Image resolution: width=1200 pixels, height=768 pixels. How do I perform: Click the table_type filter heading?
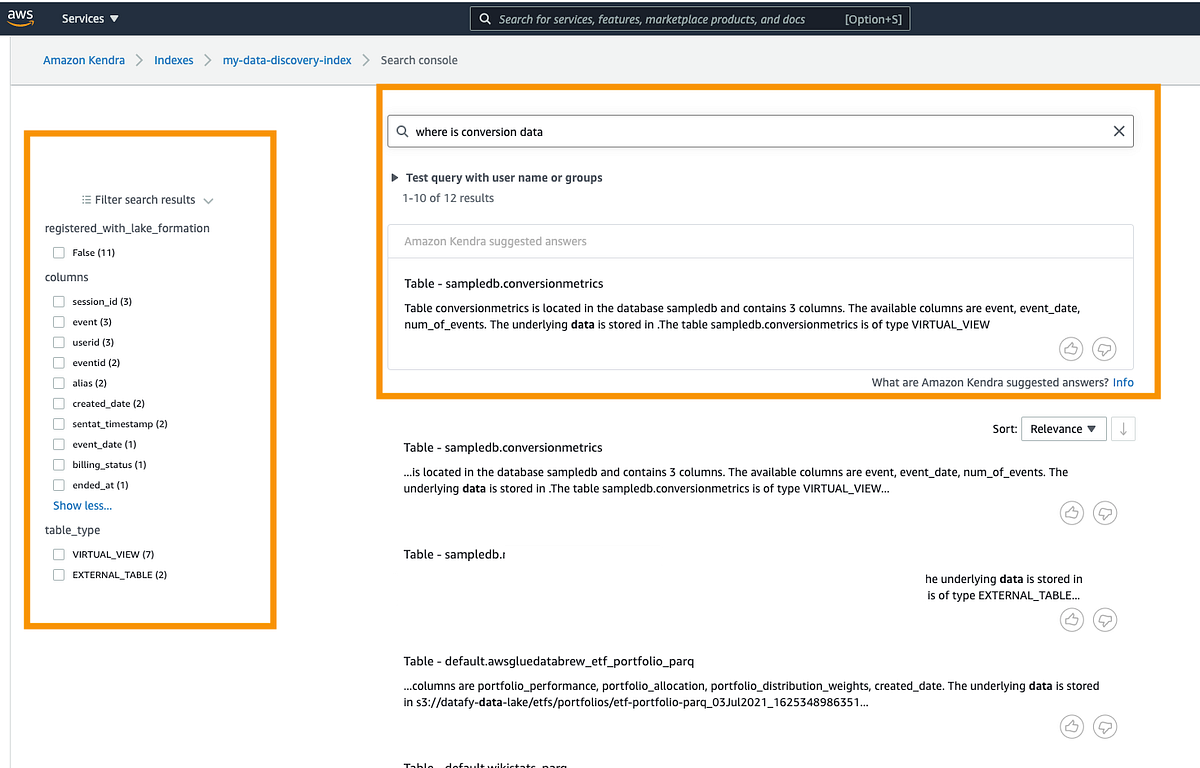(72, 530)
